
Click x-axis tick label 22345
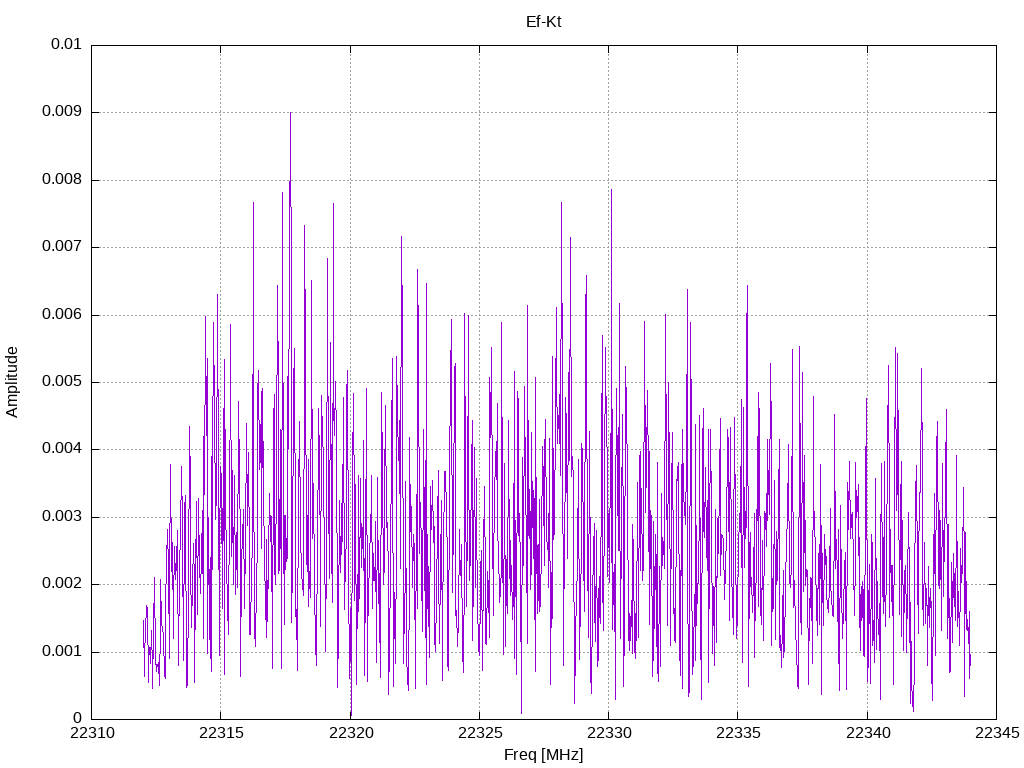[x=997, y=733]
